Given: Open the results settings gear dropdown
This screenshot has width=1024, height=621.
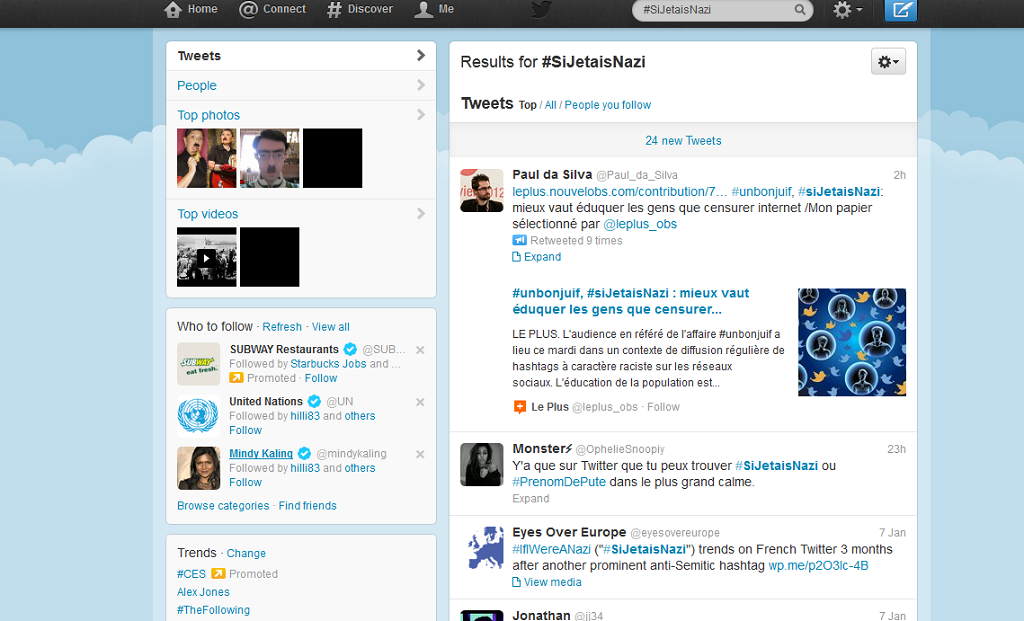Looking at the screenshot, I should click(888, 61).
